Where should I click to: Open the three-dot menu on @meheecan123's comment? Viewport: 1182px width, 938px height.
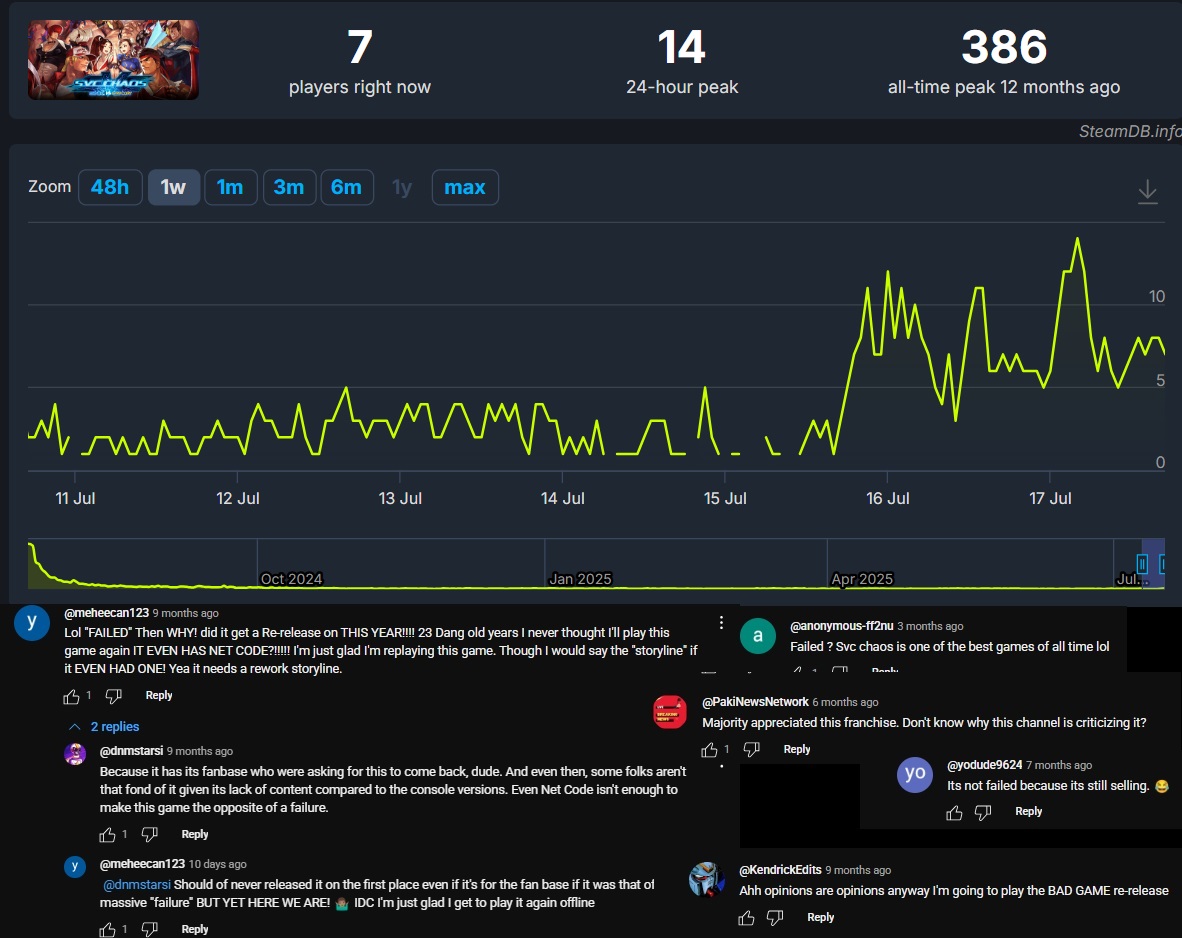tap(721, 622)
